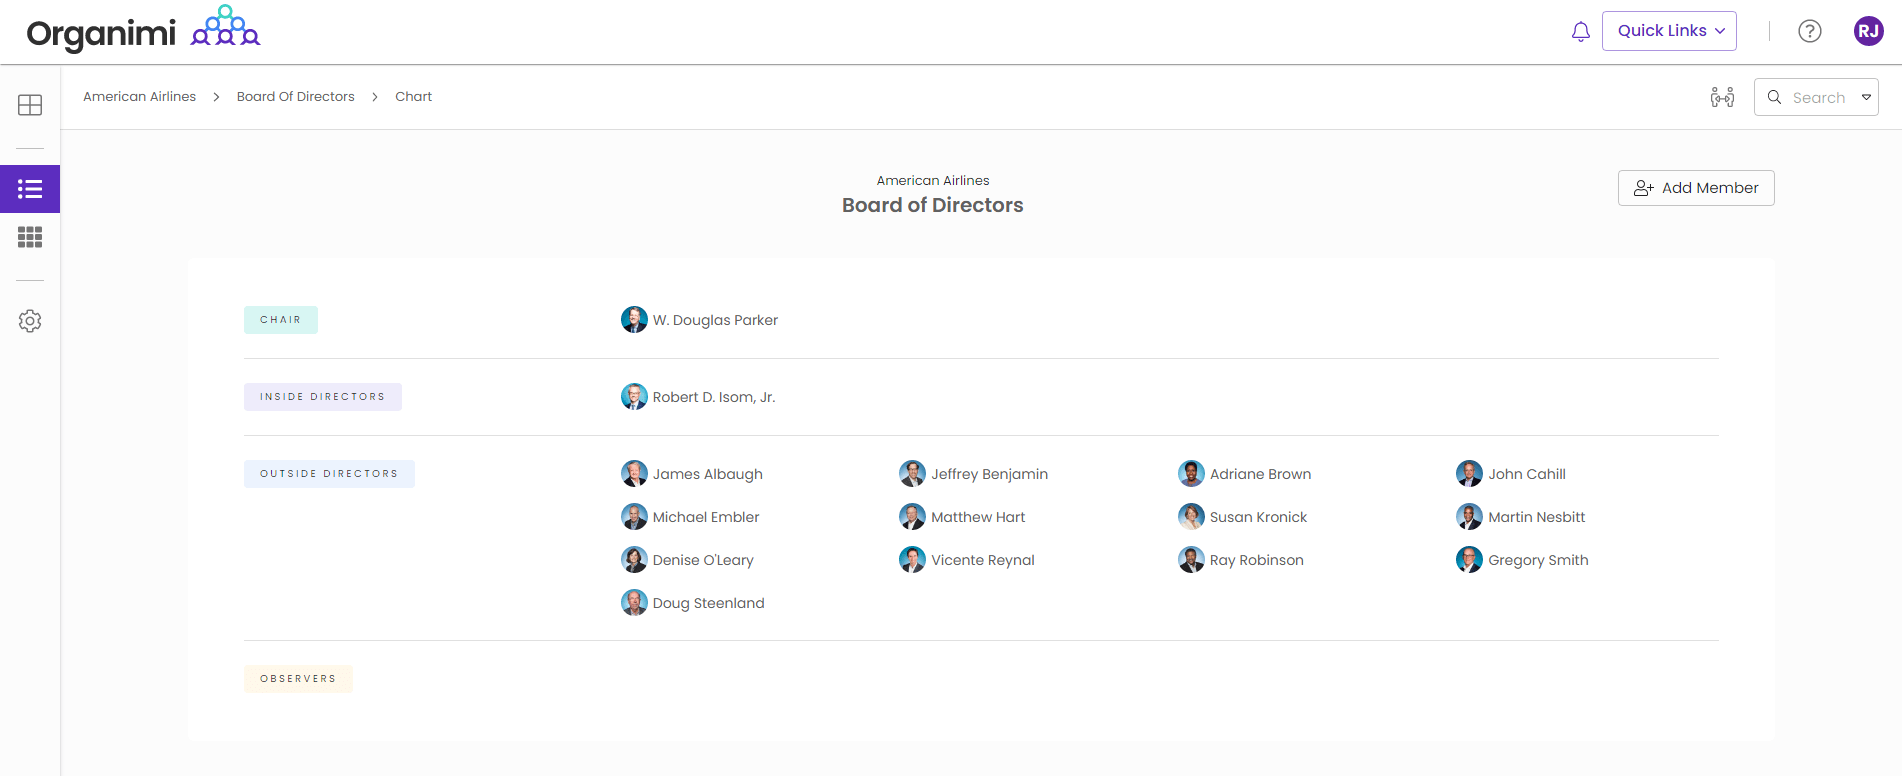Click the INSIDE DIRECTORS tag

(x=323, y=397)
